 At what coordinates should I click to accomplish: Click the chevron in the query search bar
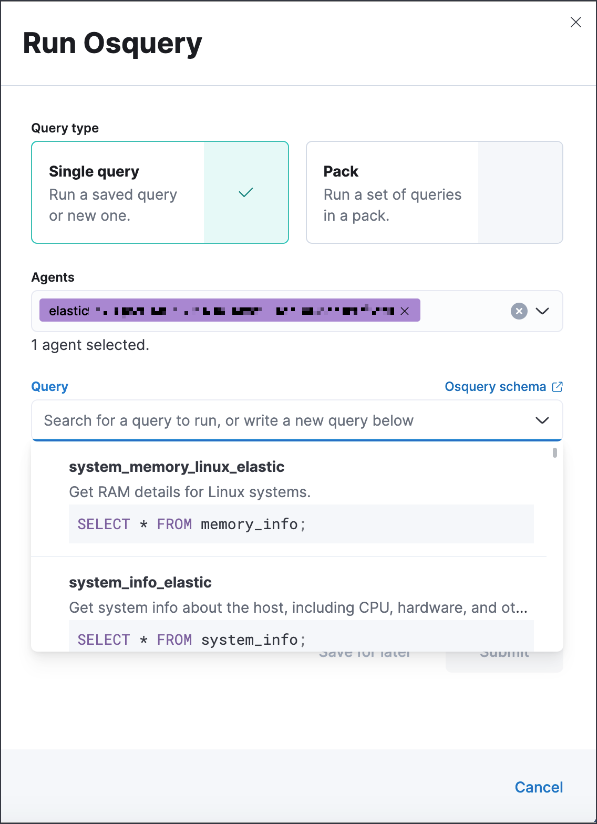[x=542, y=420]
